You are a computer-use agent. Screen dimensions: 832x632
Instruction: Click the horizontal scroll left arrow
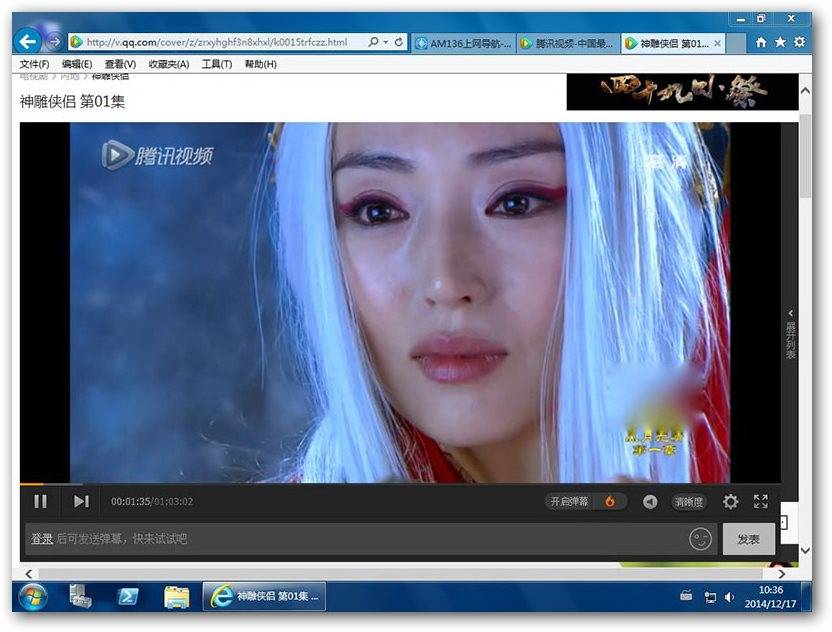[x=29, y=574]
